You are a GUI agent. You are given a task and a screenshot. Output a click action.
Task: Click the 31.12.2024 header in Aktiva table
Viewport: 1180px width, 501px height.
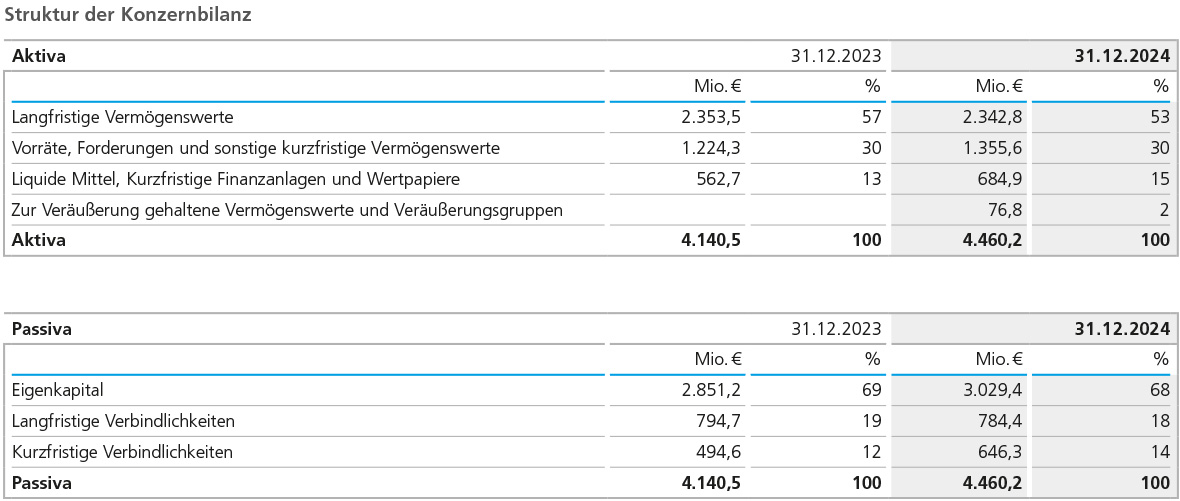tap(1121, 56)
